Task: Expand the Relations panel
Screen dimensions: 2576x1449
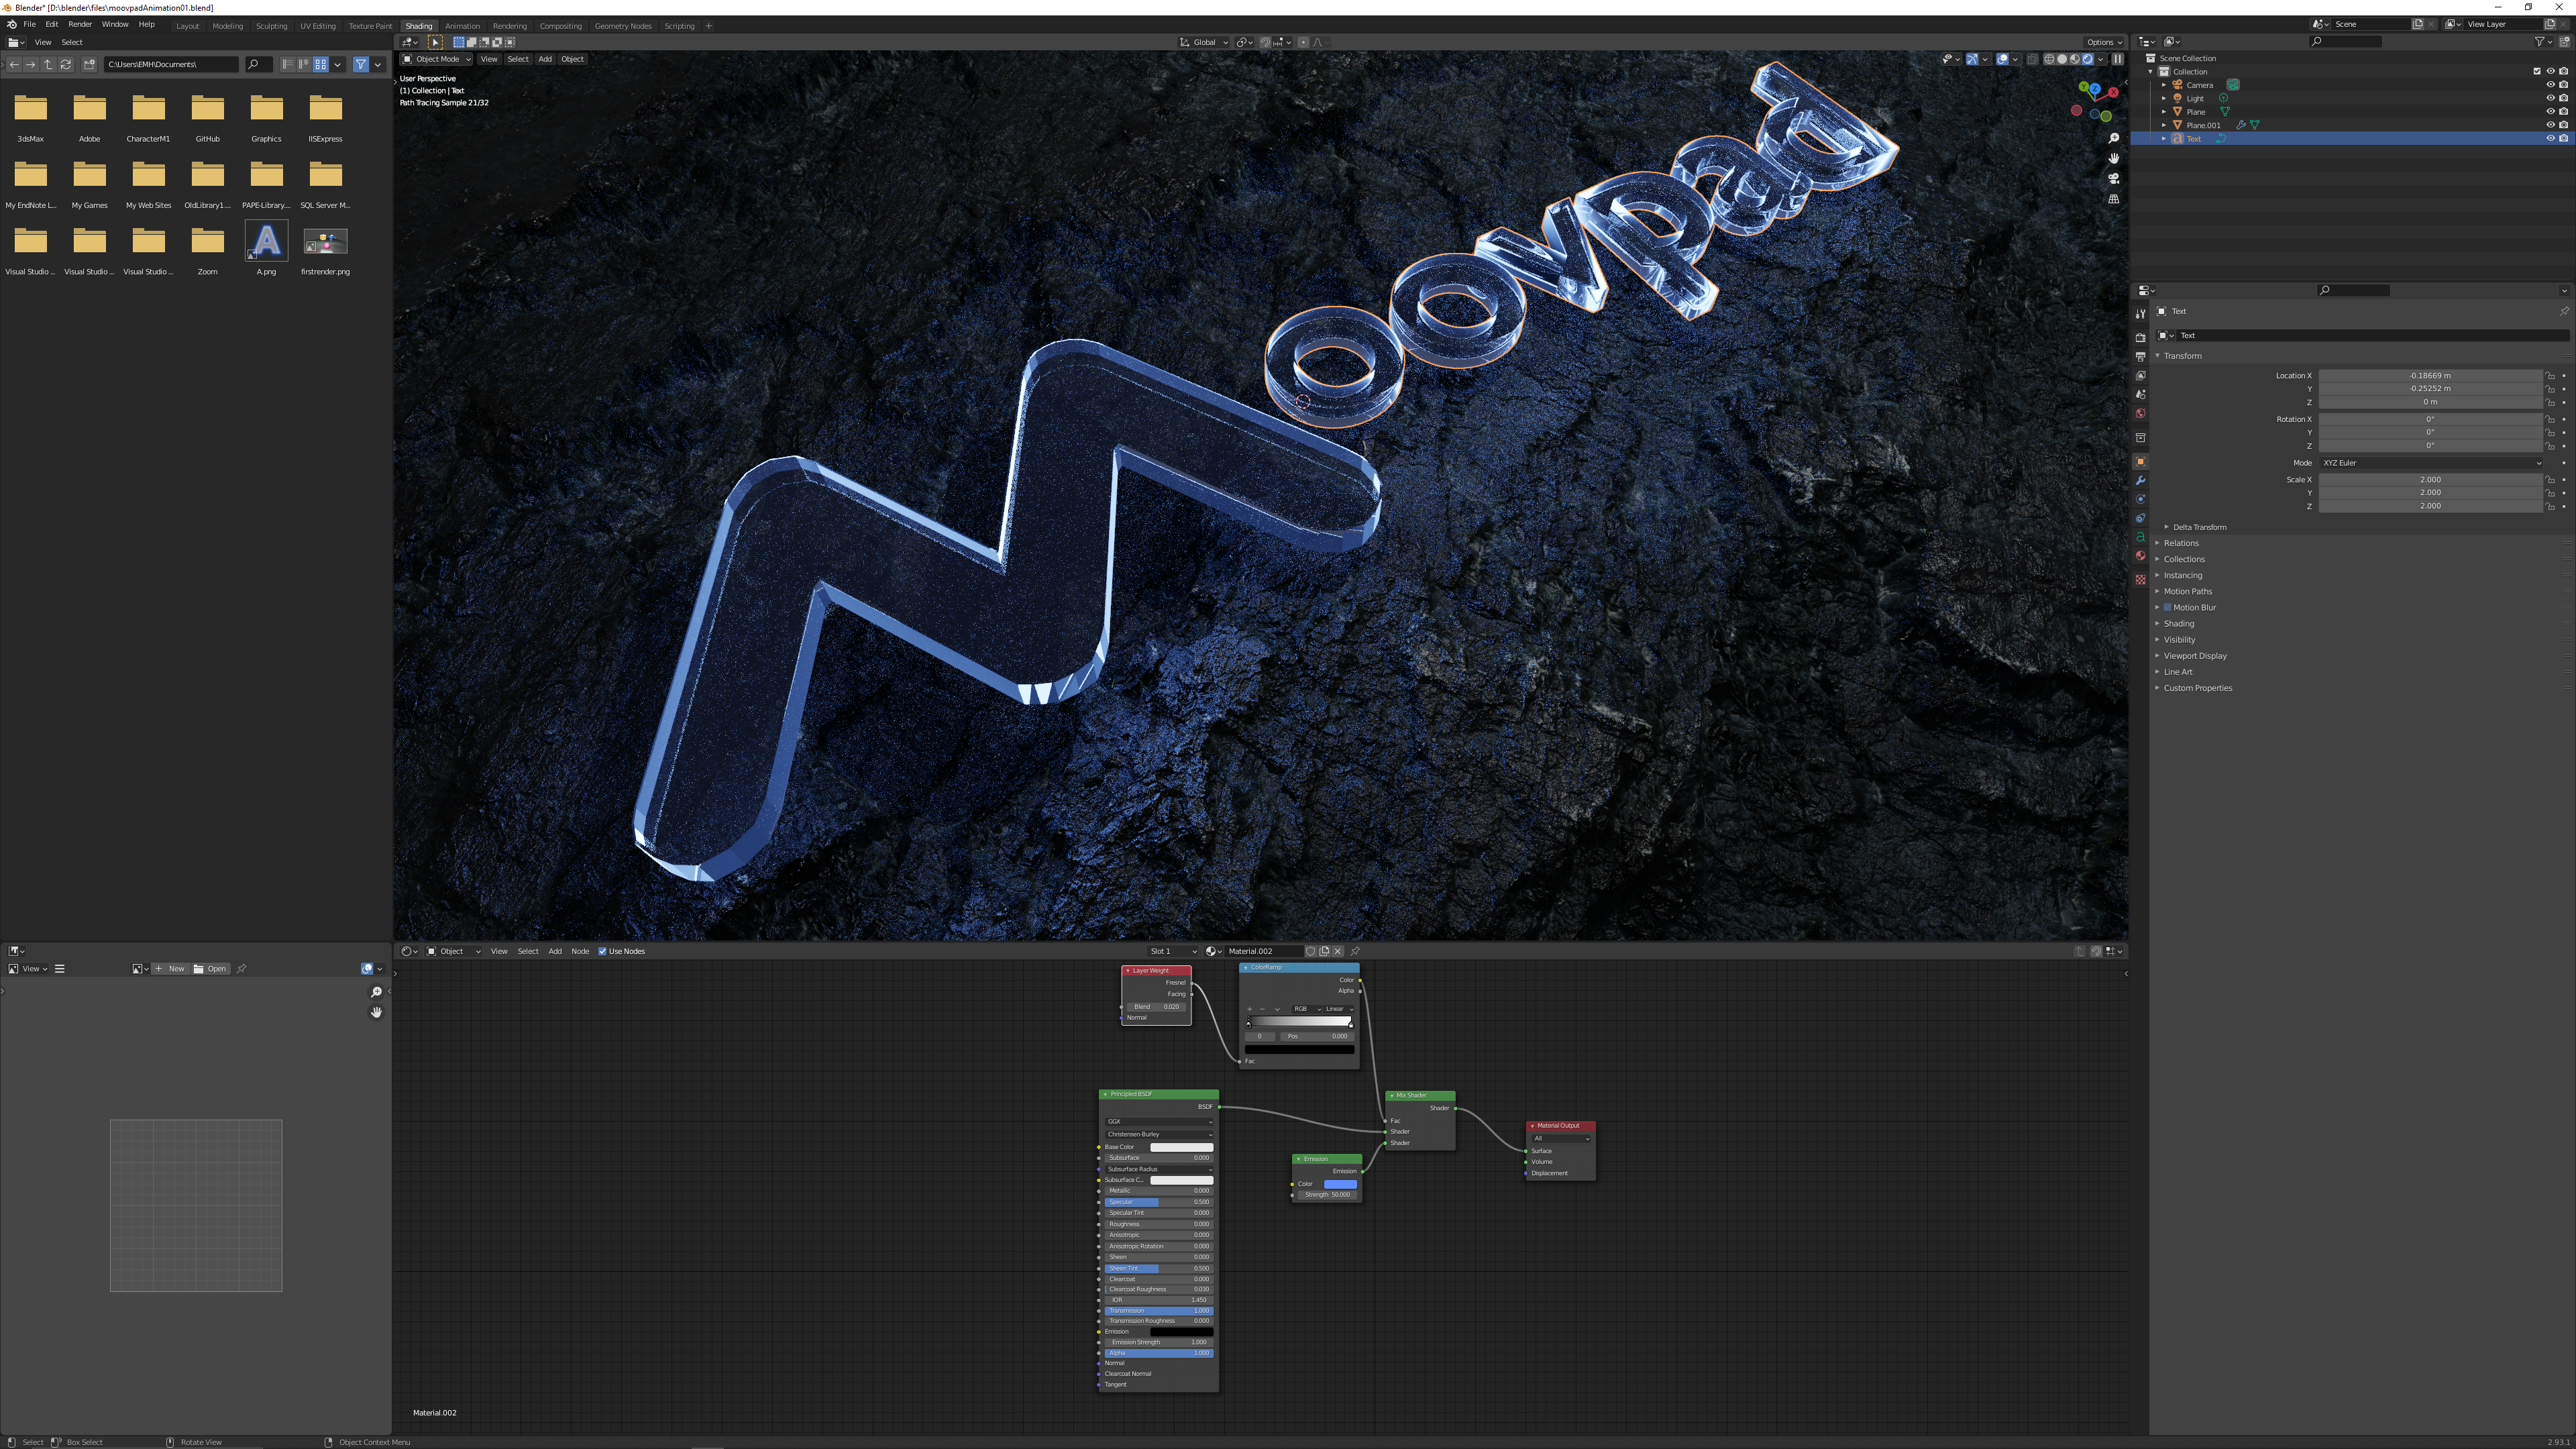Action: pyautogui.click(x=2180, y=543)
